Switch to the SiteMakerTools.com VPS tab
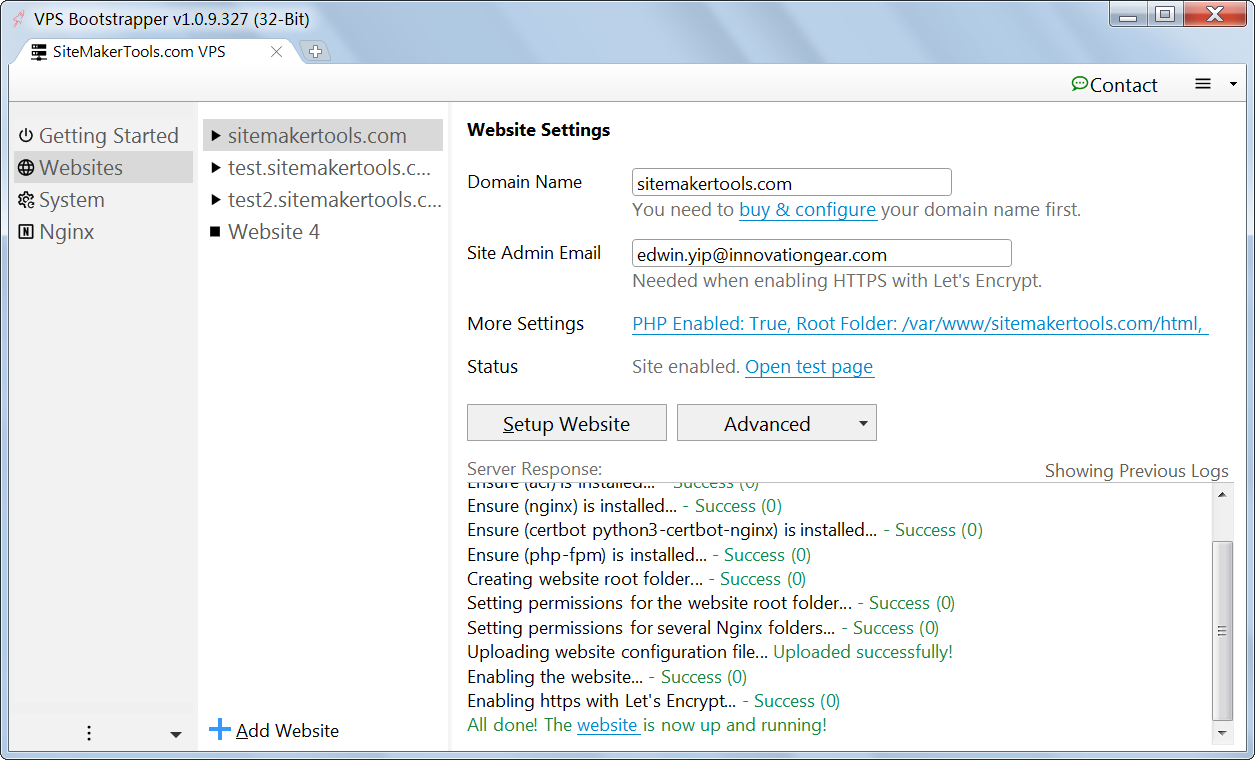This screenshot has height=760, width=1255. pyautogui.click(x=140, y=50)
